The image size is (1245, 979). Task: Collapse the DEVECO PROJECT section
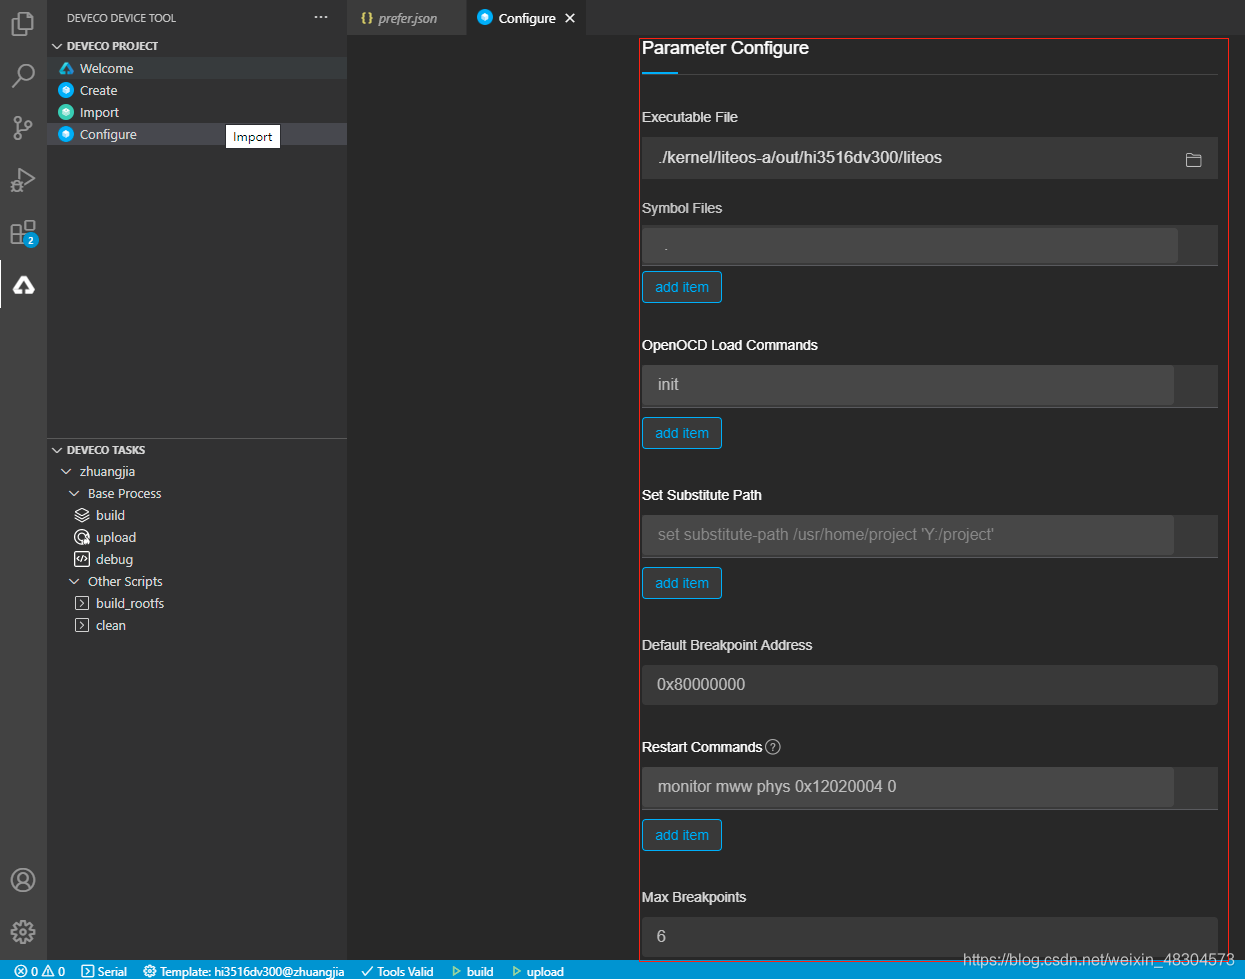(57, 46)
